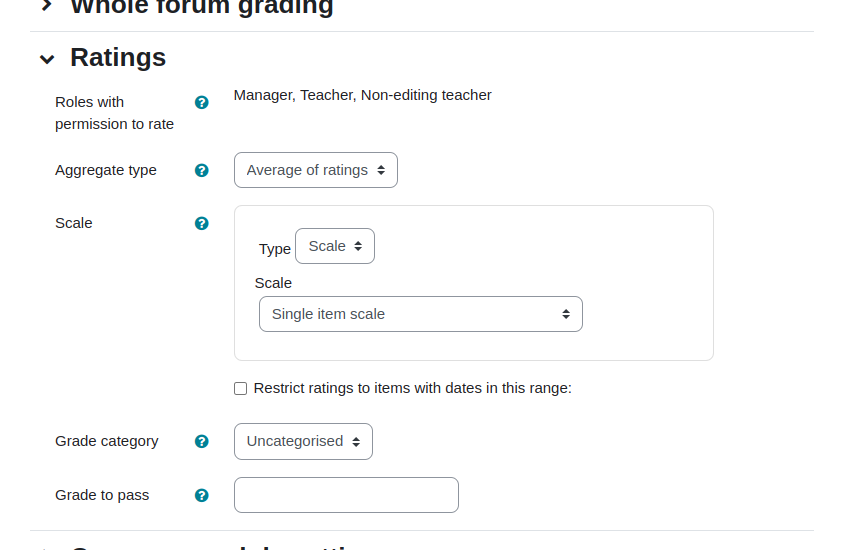The image size is (860, 550).
Task: Click the Ratings section heading
Action: click(118, 58)
